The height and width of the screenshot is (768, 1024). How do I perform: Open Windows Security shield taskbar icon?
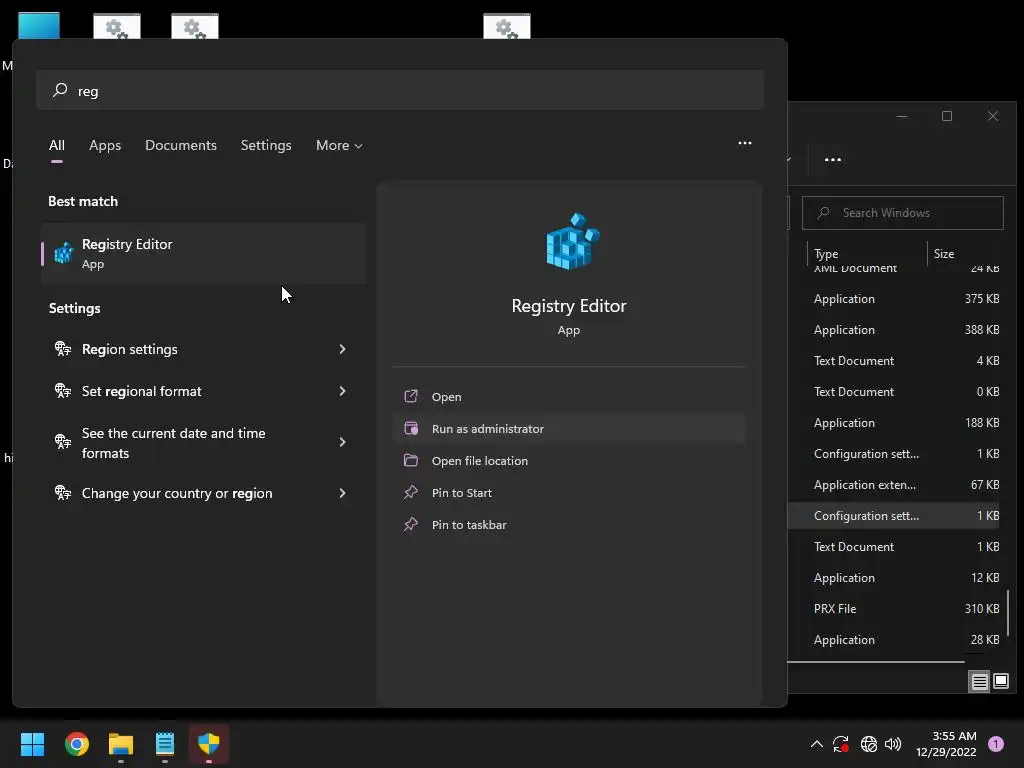[x=209, y=744]
